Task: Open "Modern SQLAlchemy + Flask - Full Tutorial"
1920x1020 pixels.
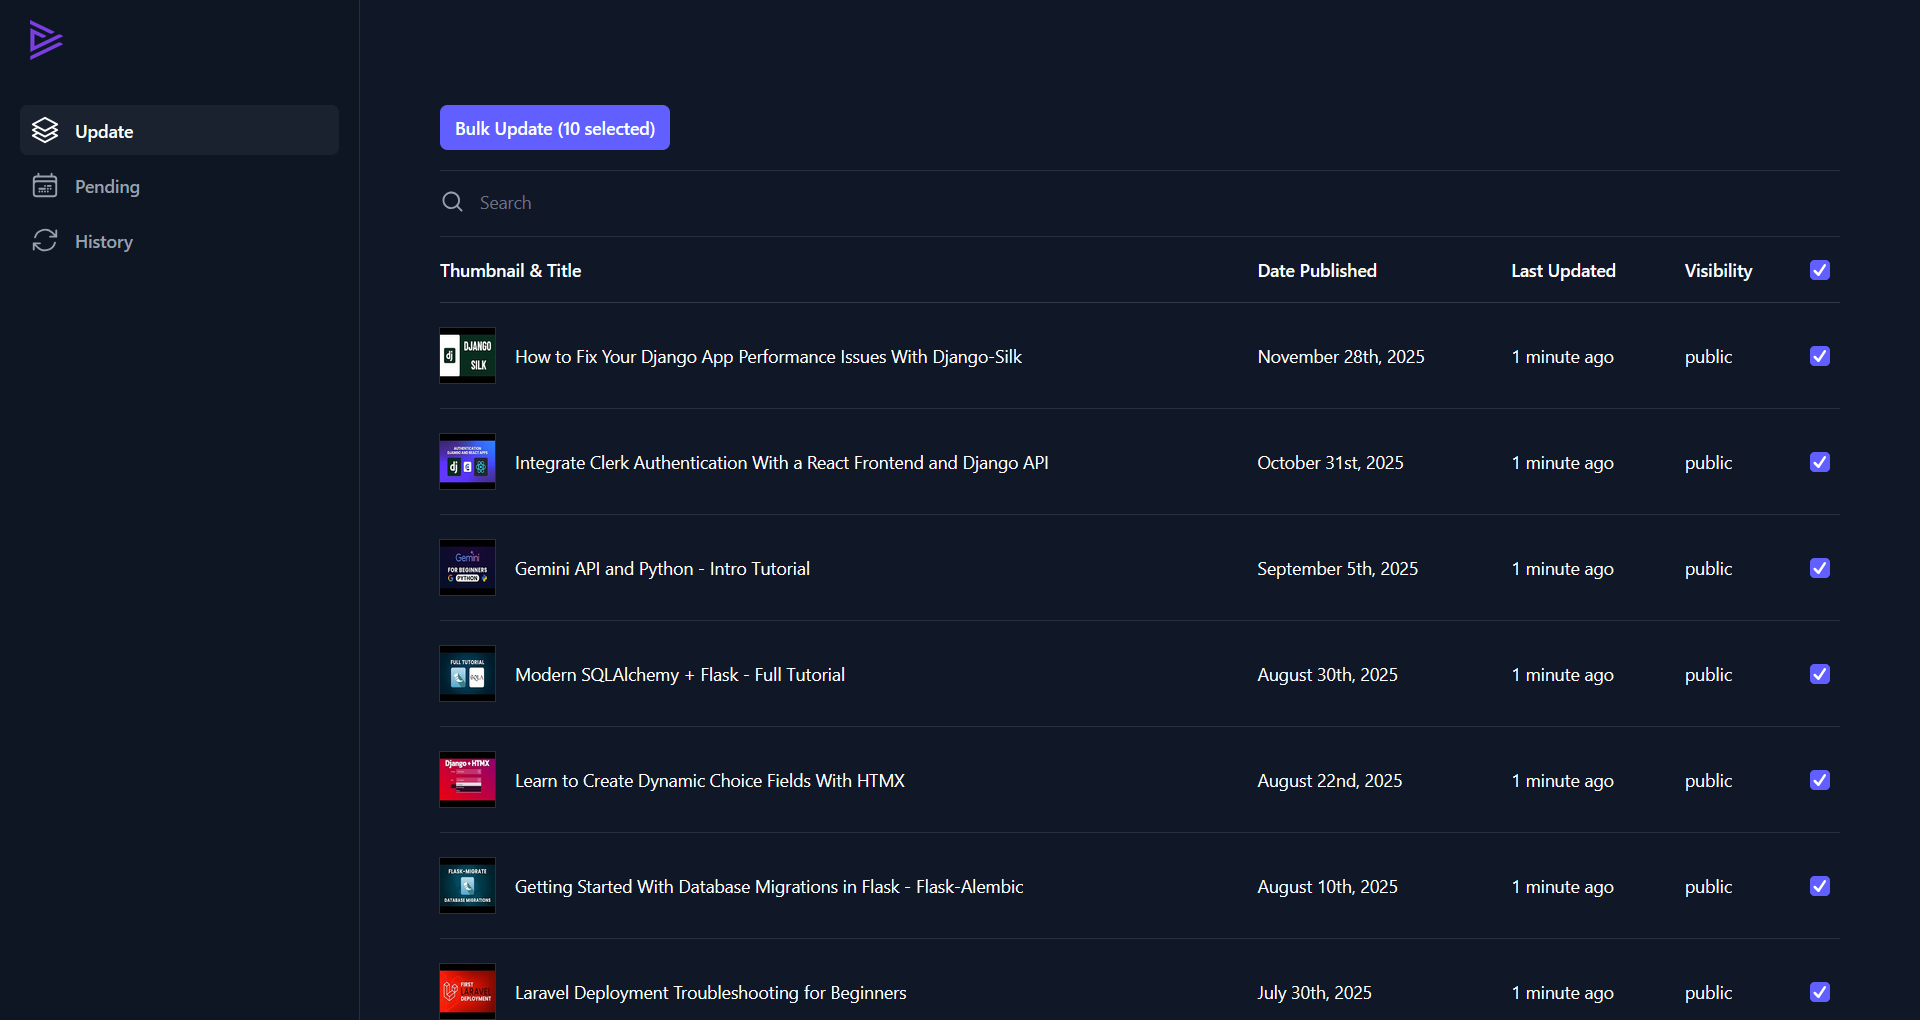Action: coord(679,674)
